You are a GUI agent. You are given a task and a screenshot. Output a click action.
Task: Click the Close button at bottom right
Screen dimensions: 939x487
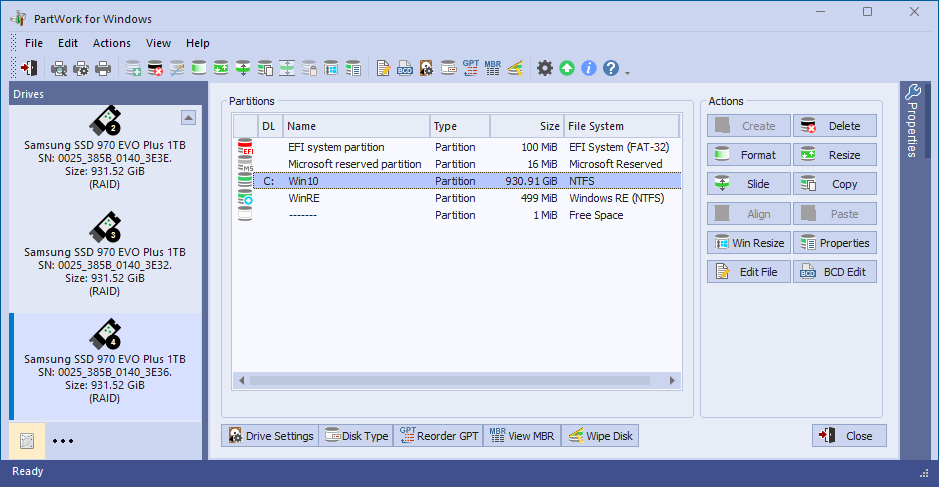coord(849,435)
